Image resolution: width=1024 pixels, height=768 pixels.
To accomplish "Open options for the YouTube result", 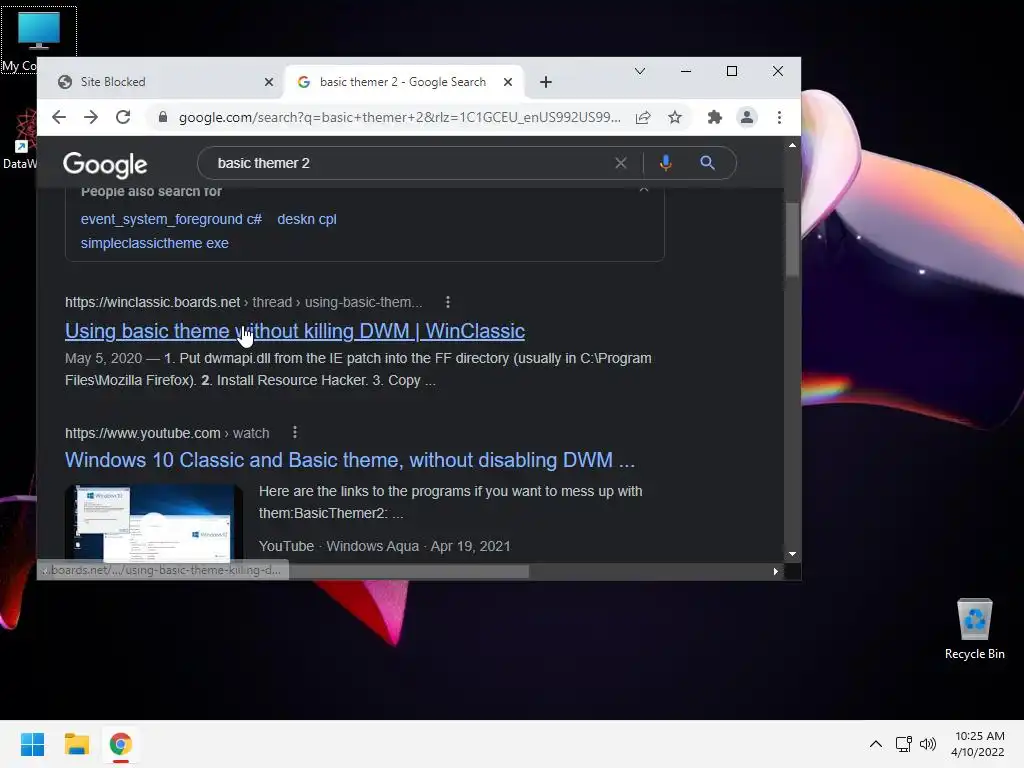I will point(295,432).
